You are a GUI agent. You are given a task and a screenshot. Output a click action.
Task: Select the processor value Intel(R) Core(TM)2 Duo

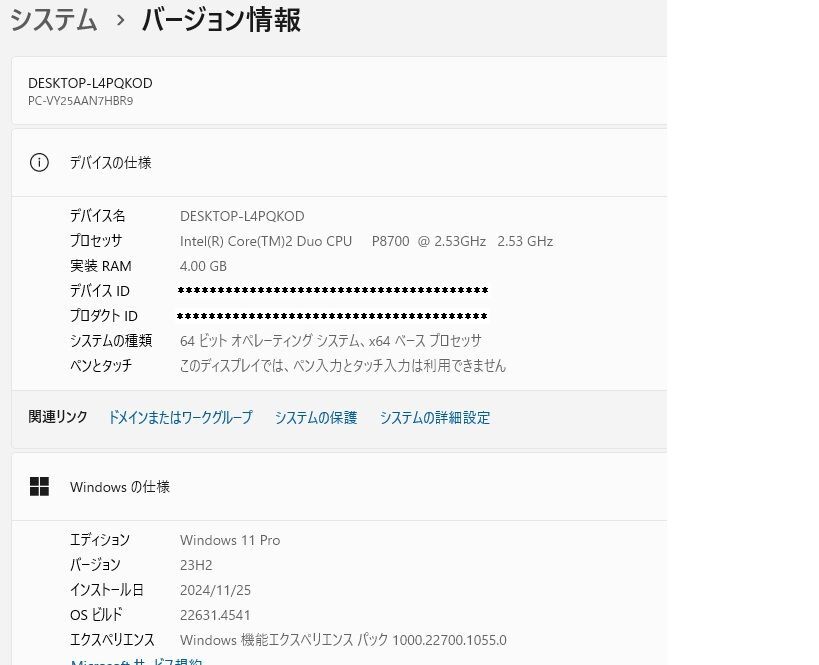coord(366,241)
